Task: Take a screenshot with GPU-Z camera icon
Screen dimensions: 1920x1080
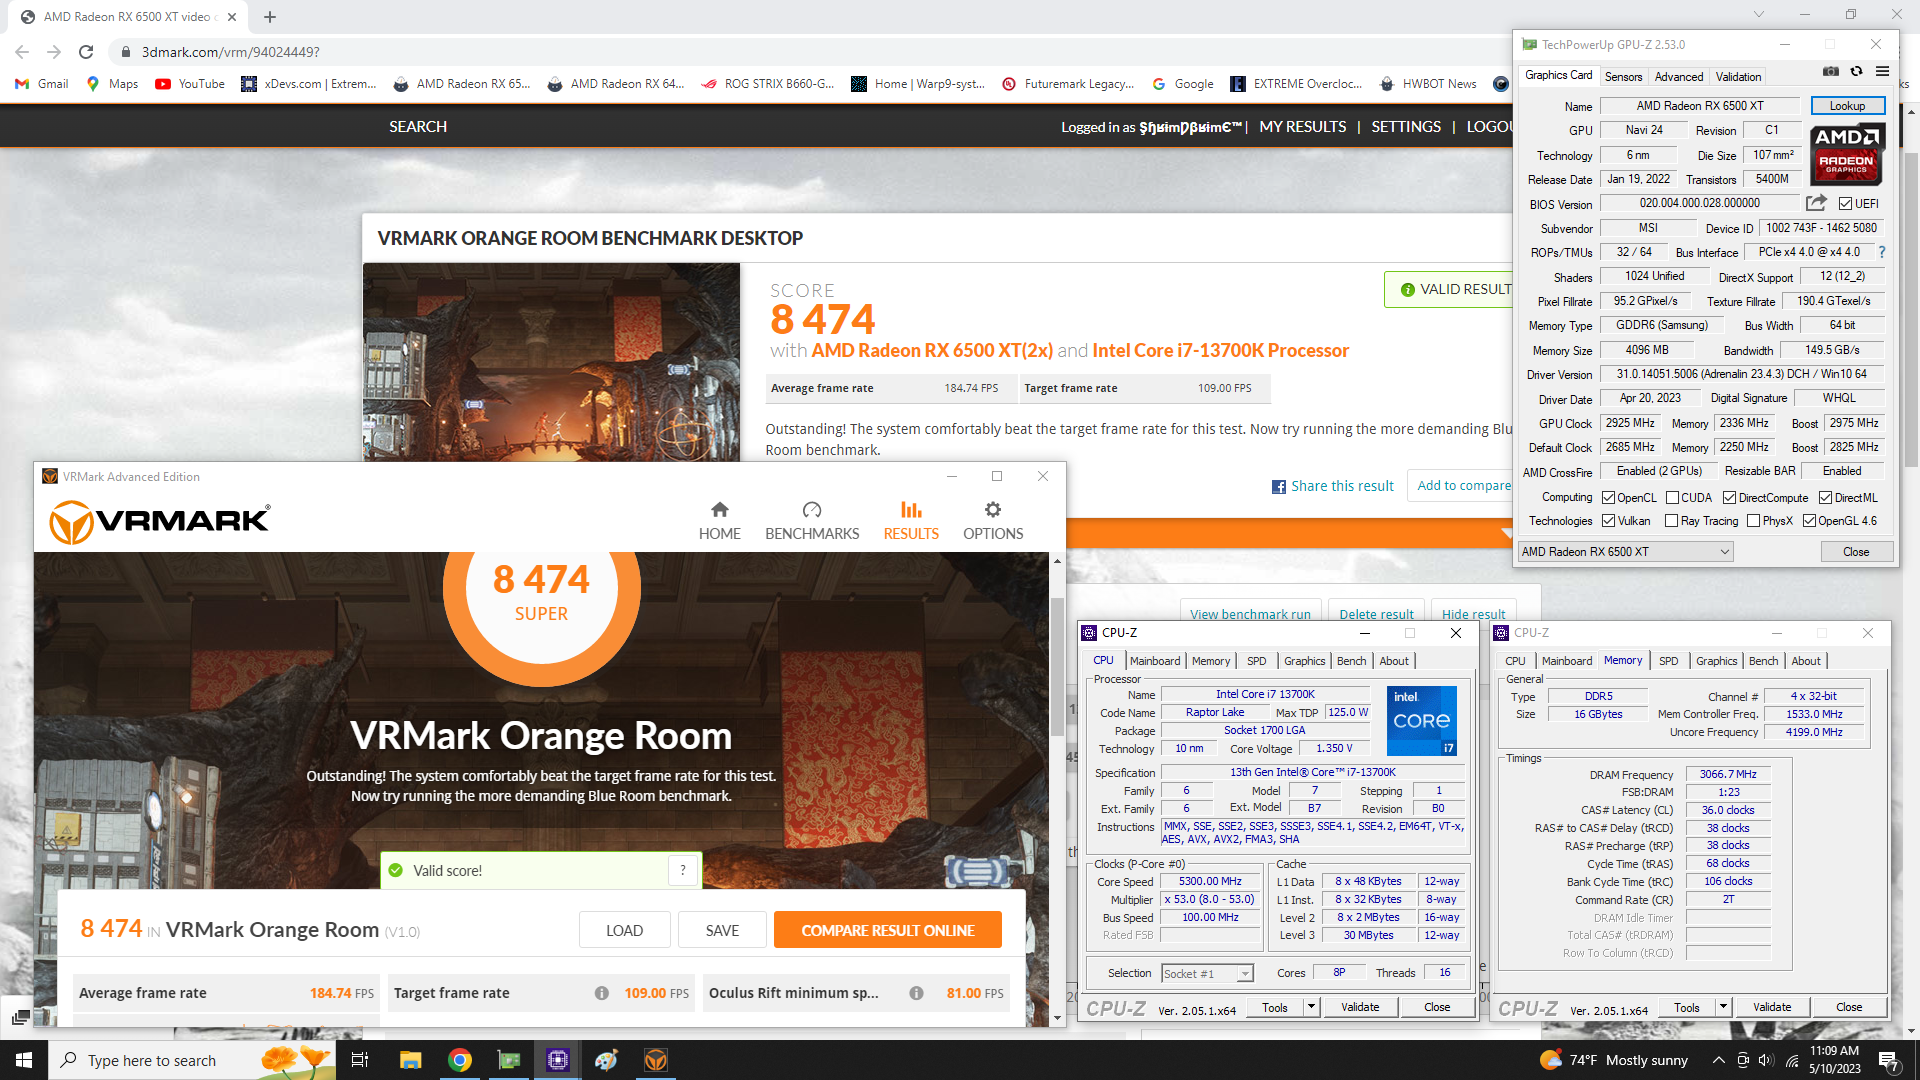Action: click(x=1831, y=72)
